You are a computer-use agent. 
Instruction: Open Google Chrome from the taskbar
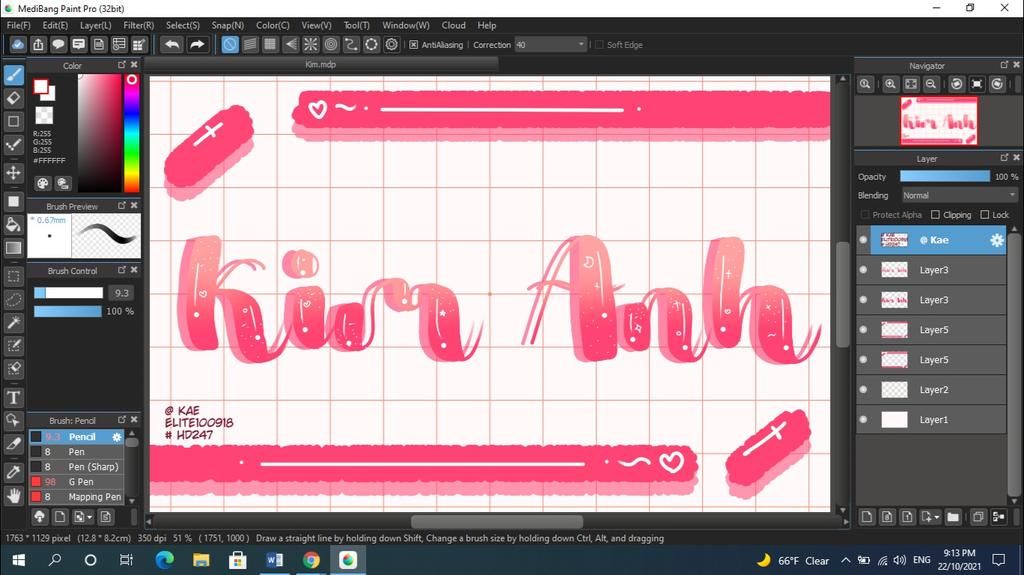coord(312,560)
